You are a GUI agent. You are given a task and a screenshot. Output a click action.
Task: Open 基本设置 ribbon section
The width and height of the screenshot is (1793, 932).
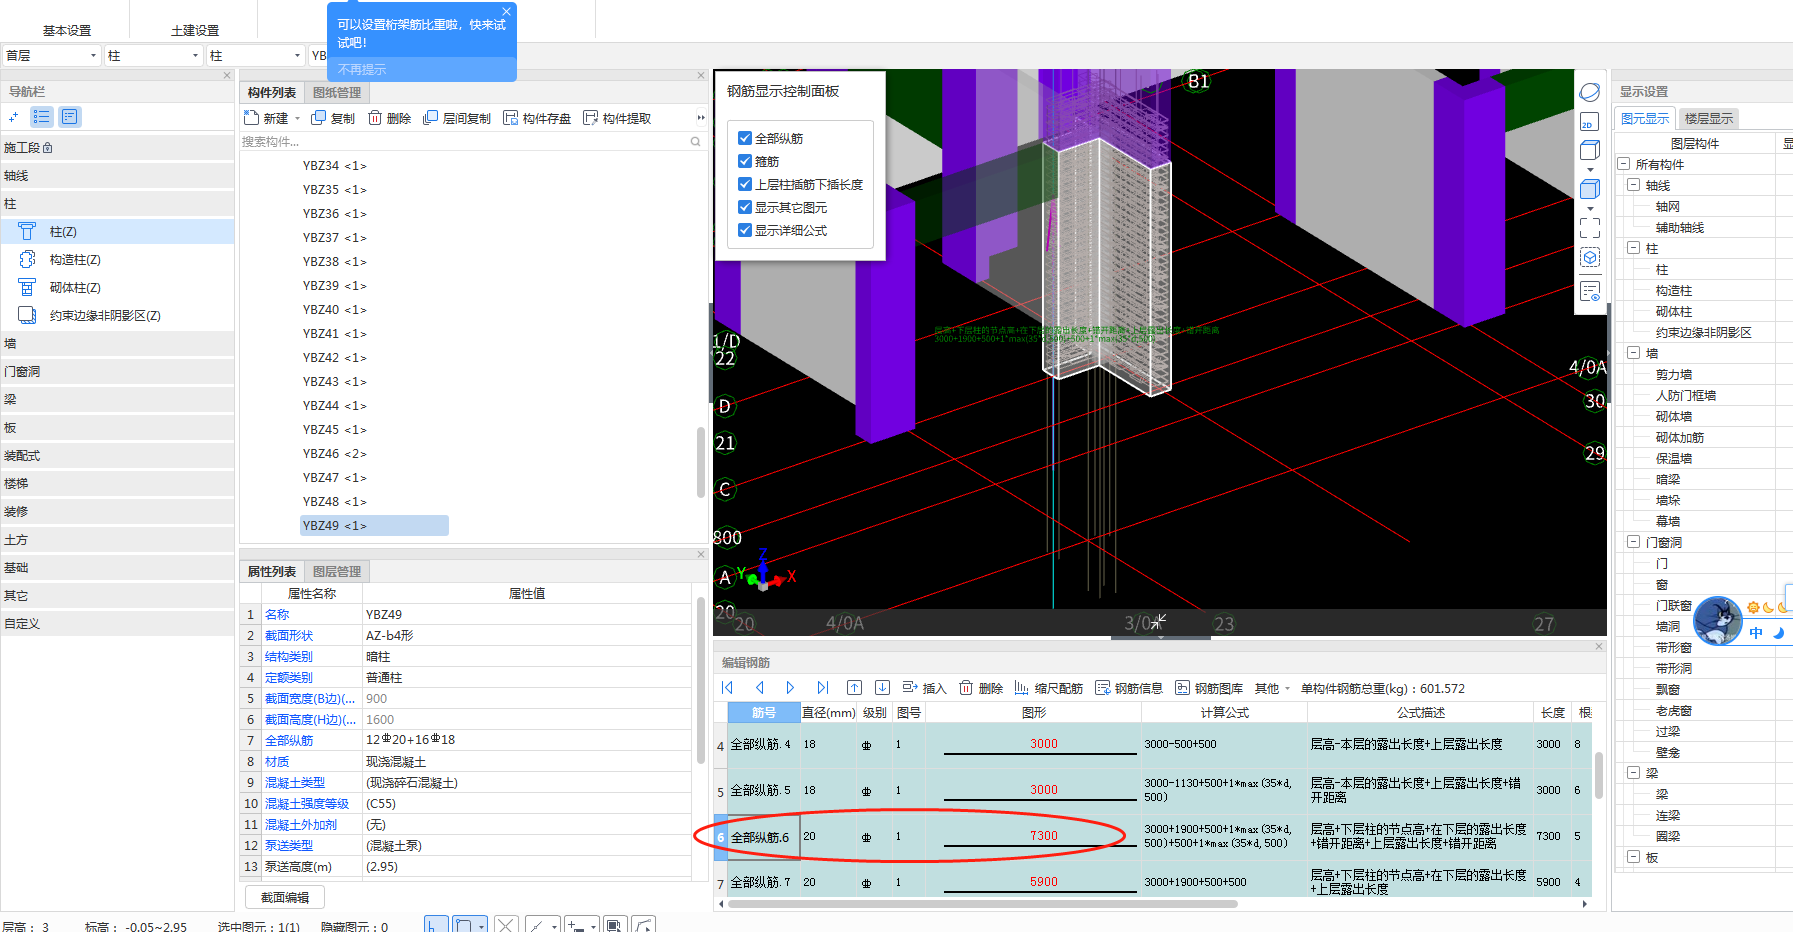pyautogui.click(x=67, y=30)
